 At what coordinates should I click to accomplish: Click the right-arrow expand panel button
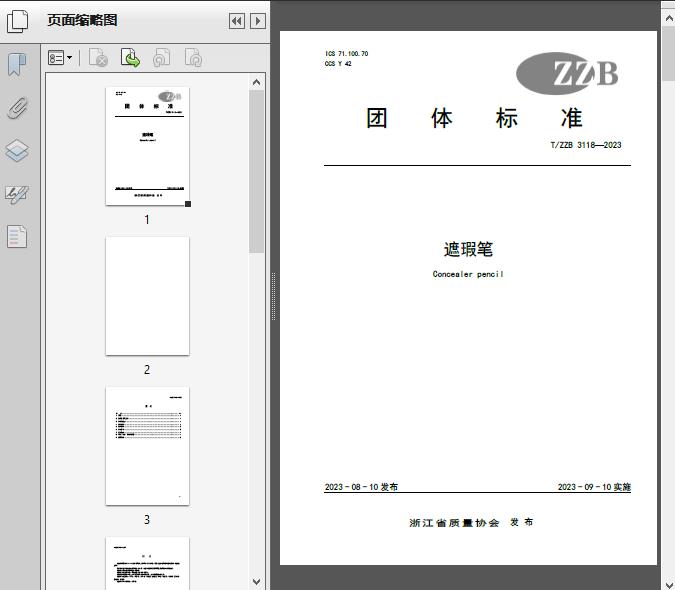(258, 21)
